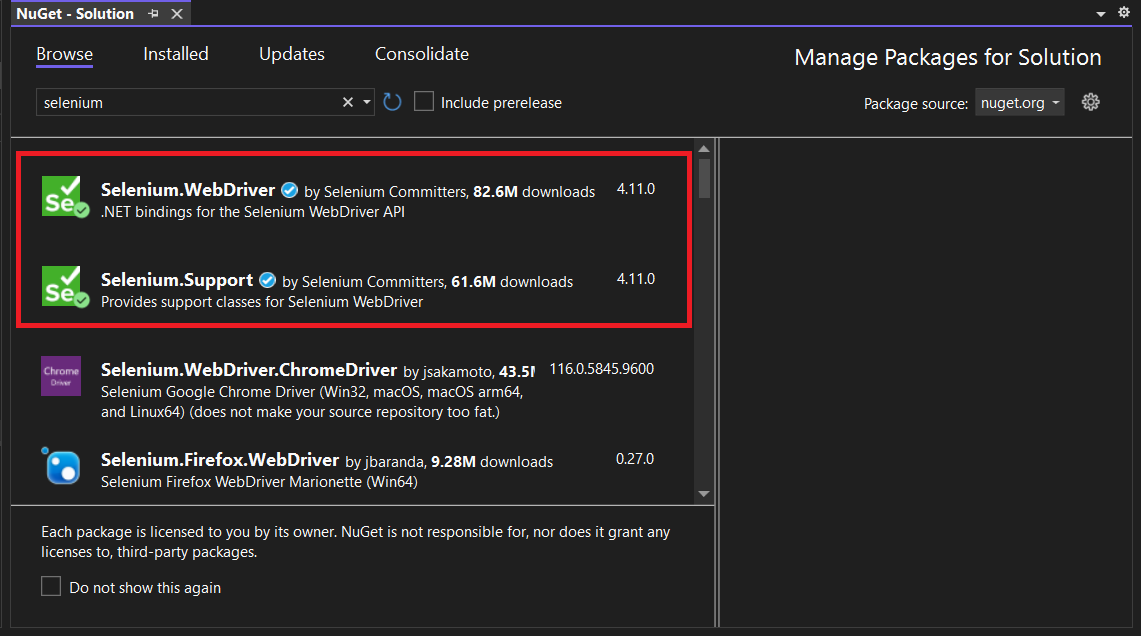The width and height of the screenshot is (1142, 636).
Task: Click the refresh icon next to search box
Action: point(392,102)
